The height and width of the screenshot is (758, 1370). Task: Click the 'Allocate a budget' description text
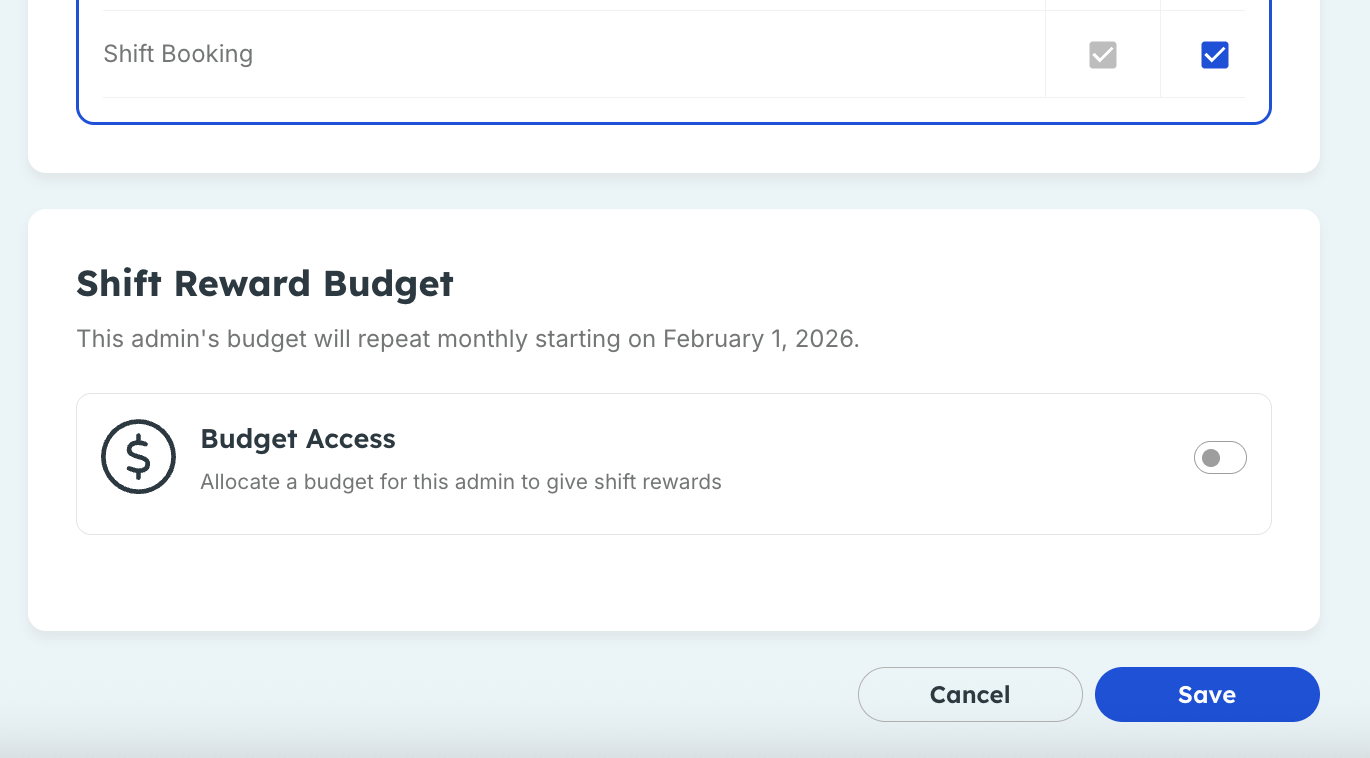pos(461,482)
